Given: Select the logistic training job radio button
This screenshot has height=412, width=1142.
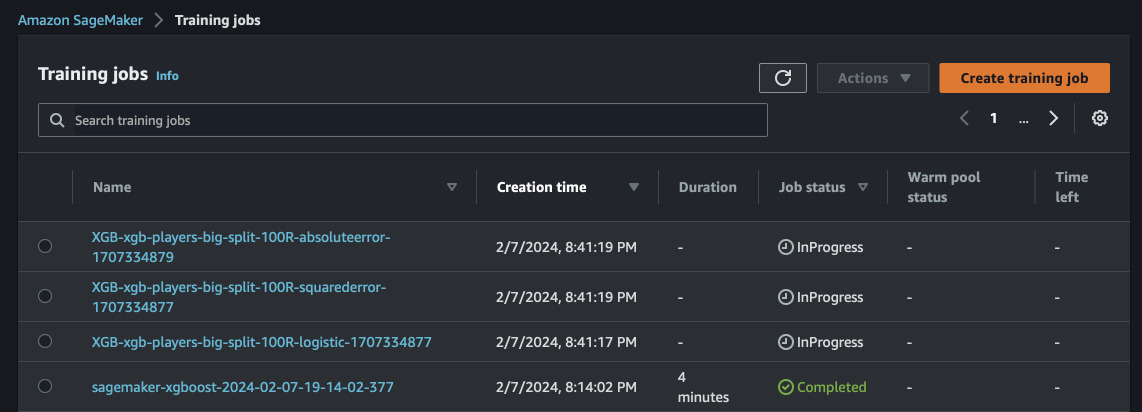Looking at the screenshot, I should tap(45, 342).
